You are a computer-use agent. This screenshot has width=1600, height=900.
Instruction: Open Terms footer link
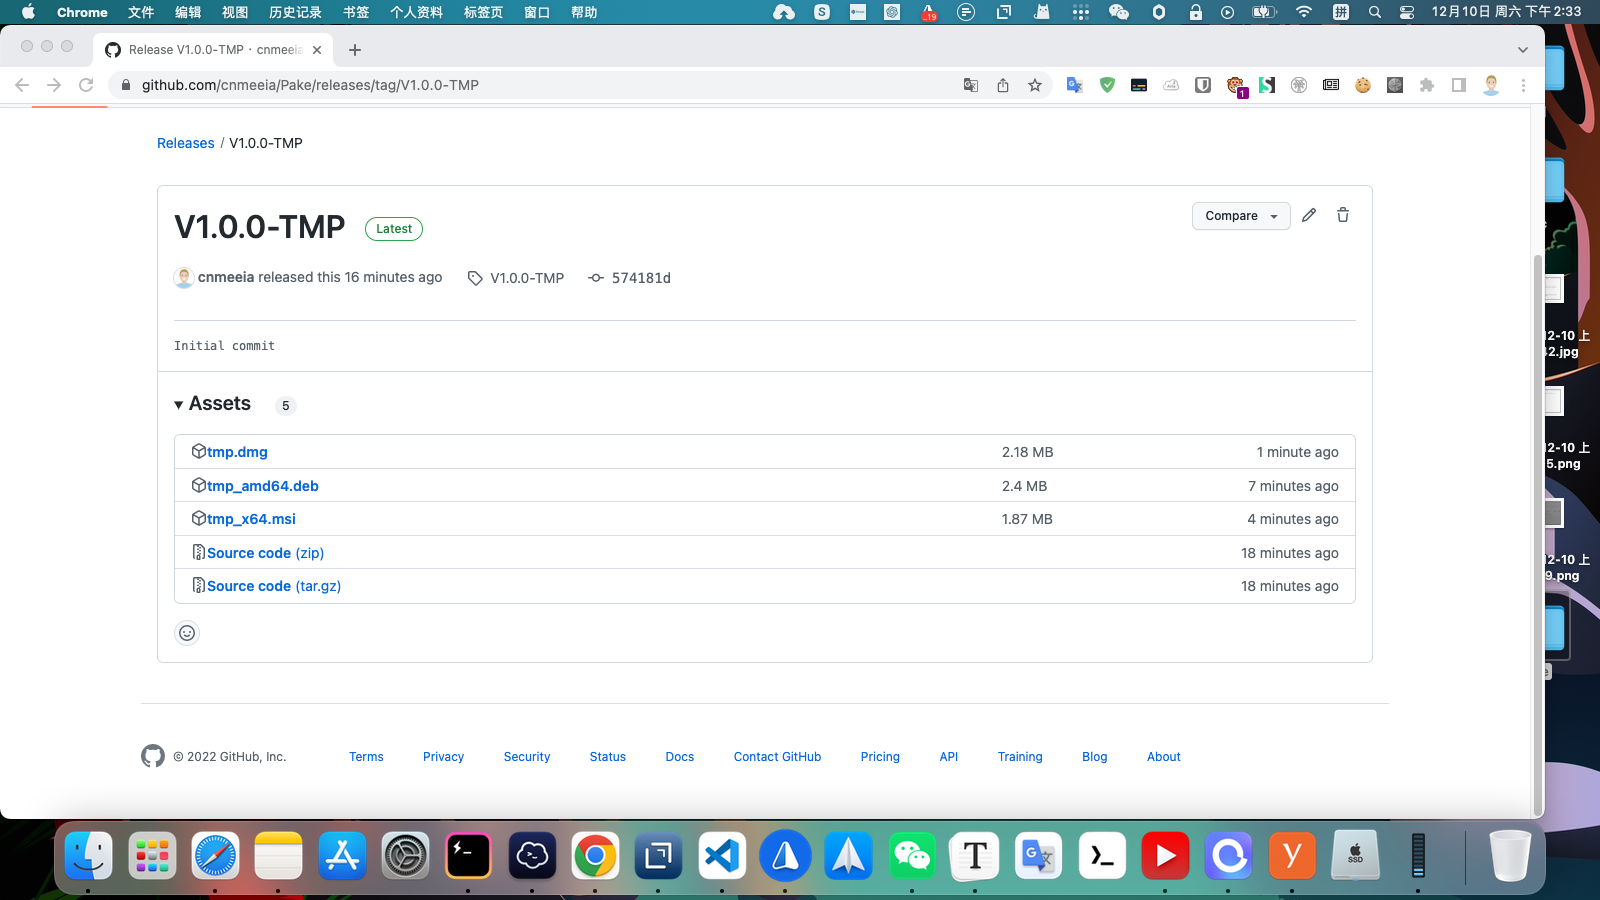(x=366, y=757)
